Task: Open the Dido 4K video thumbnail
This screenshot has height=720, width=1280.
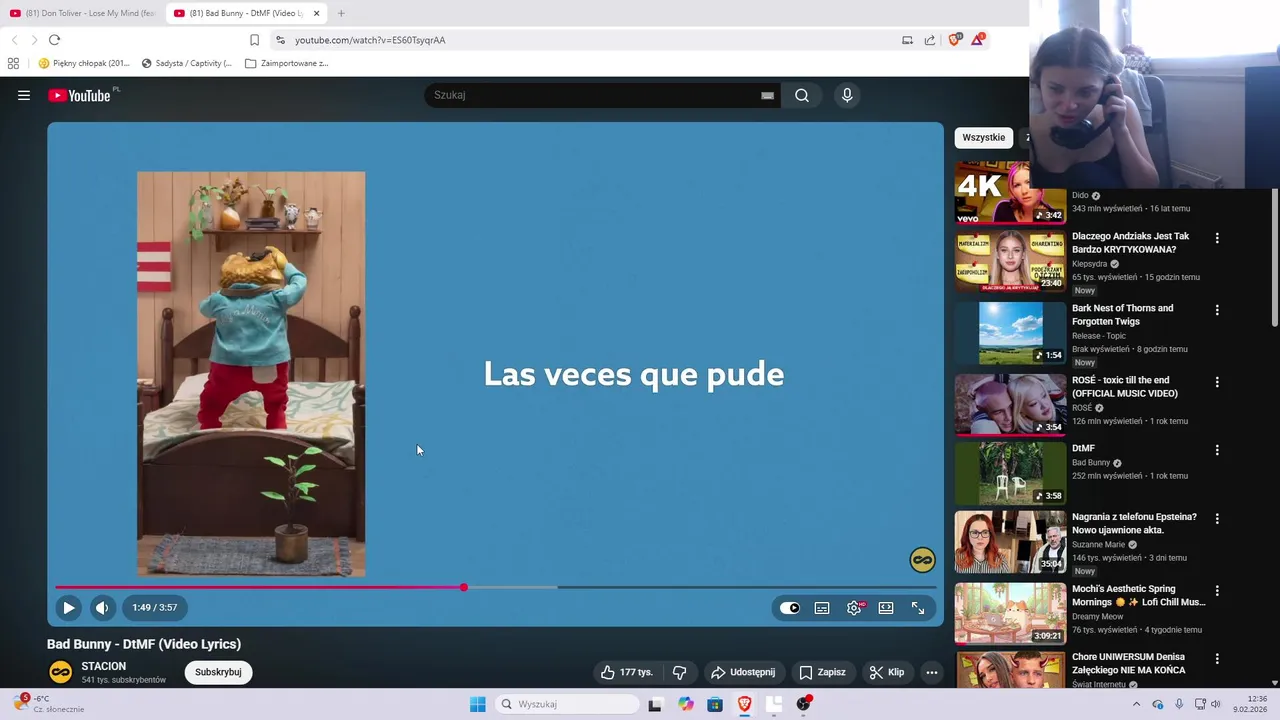Action: click(x=1010, y=193)
